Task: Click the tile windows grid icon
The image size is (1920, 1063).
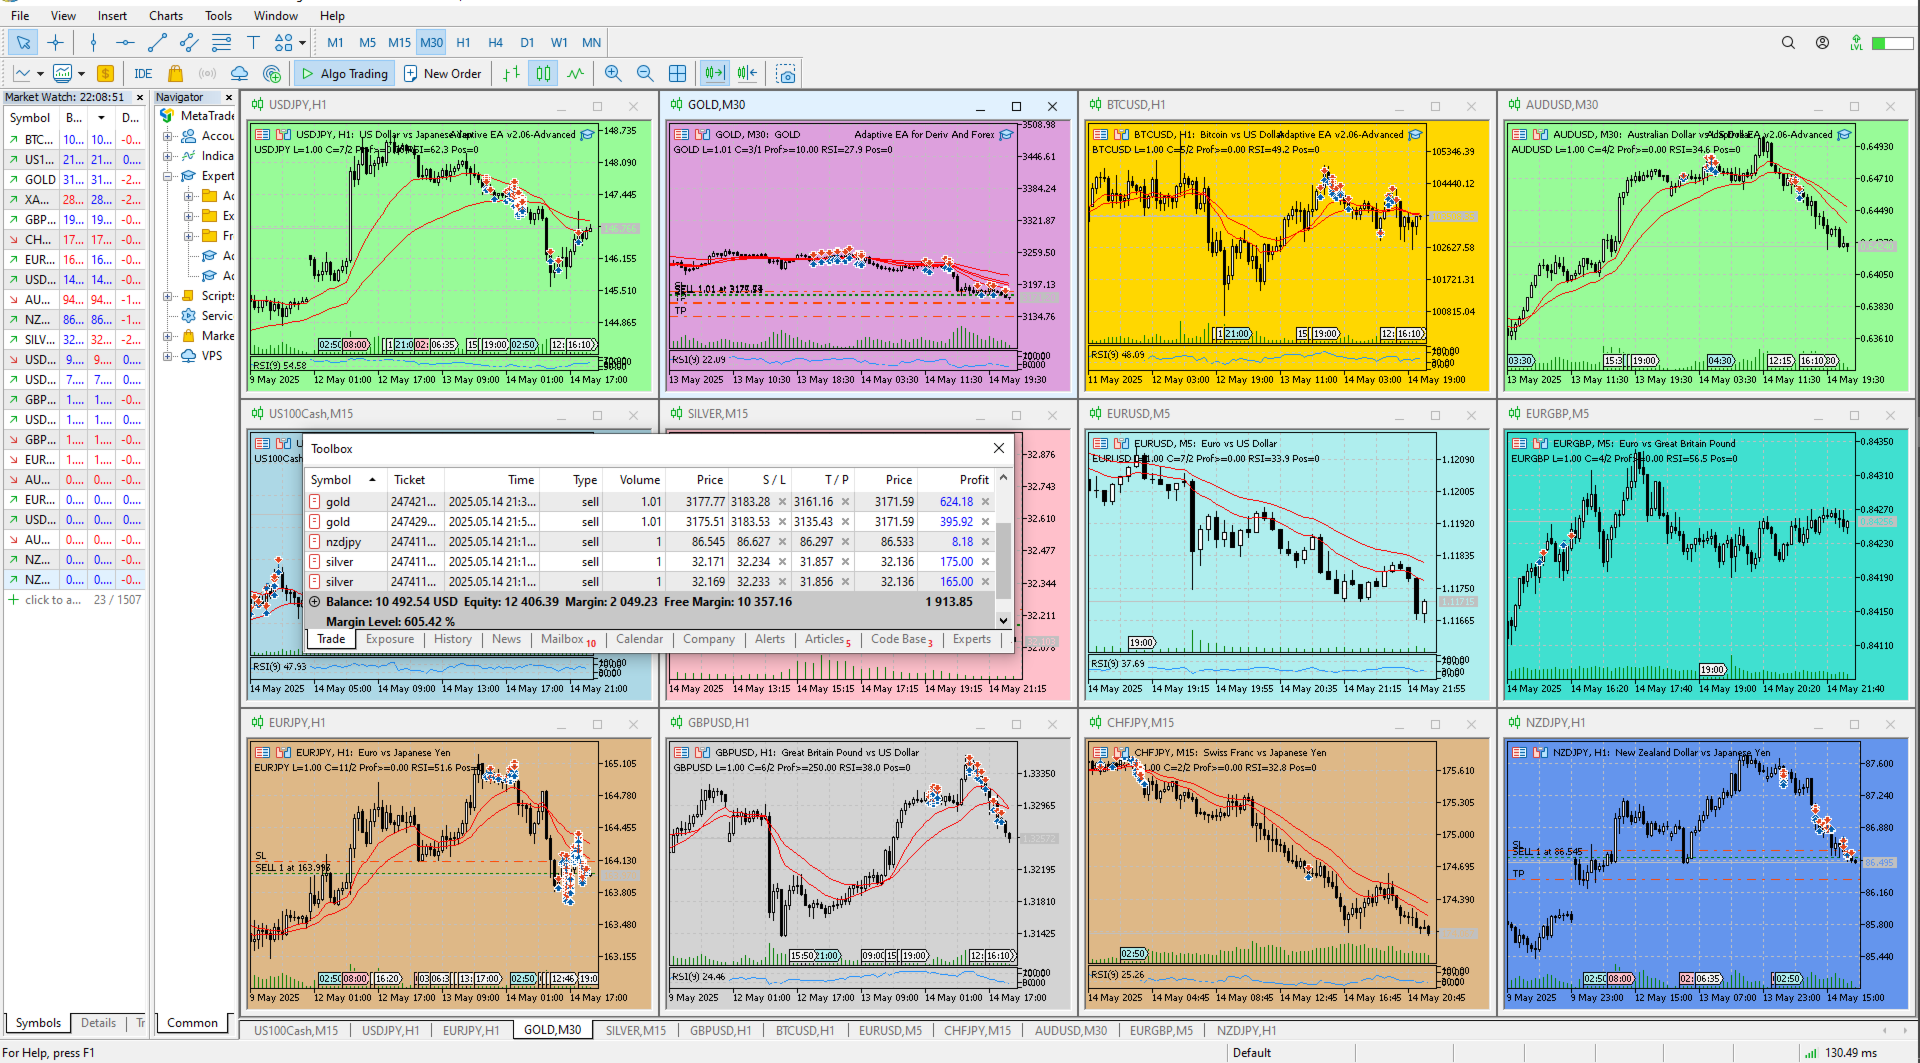Action: (x=677, y=73)
